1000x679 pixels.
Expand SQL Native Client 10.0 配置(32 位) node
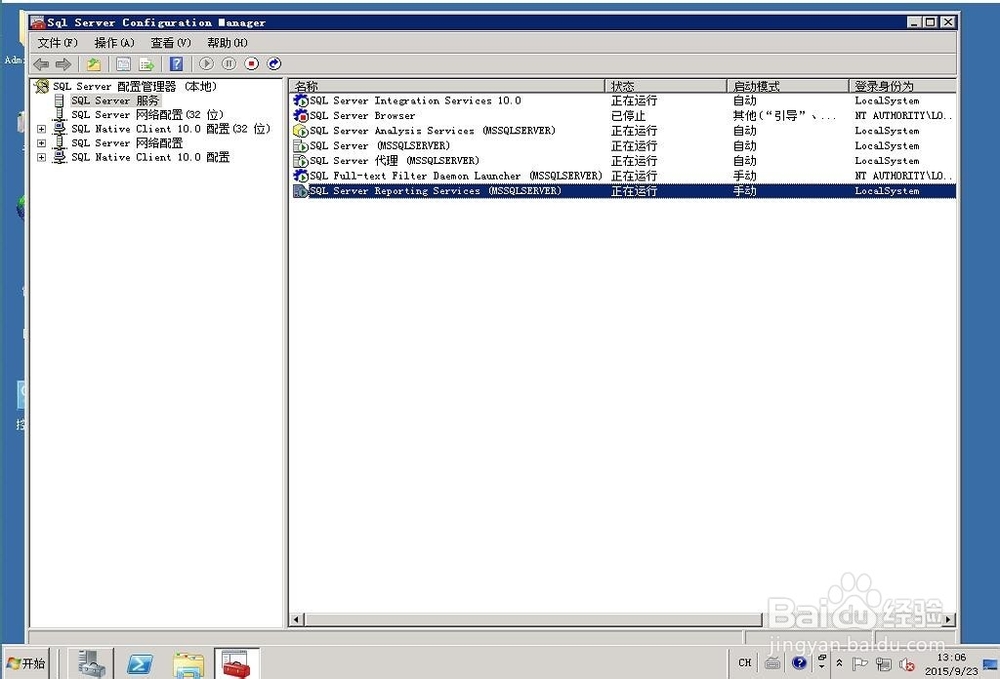(41, 129)
